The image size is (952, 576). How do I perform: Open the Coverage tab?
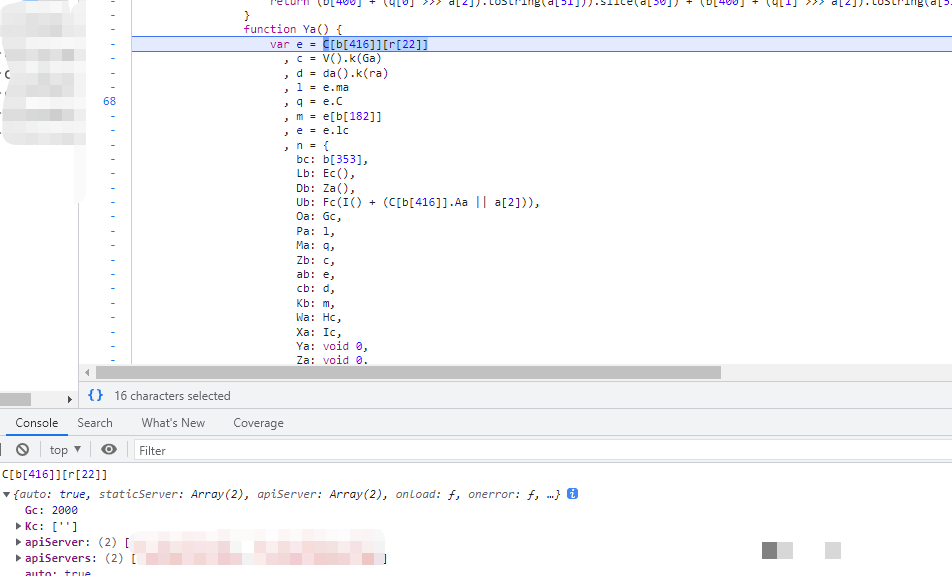point(258,423)
